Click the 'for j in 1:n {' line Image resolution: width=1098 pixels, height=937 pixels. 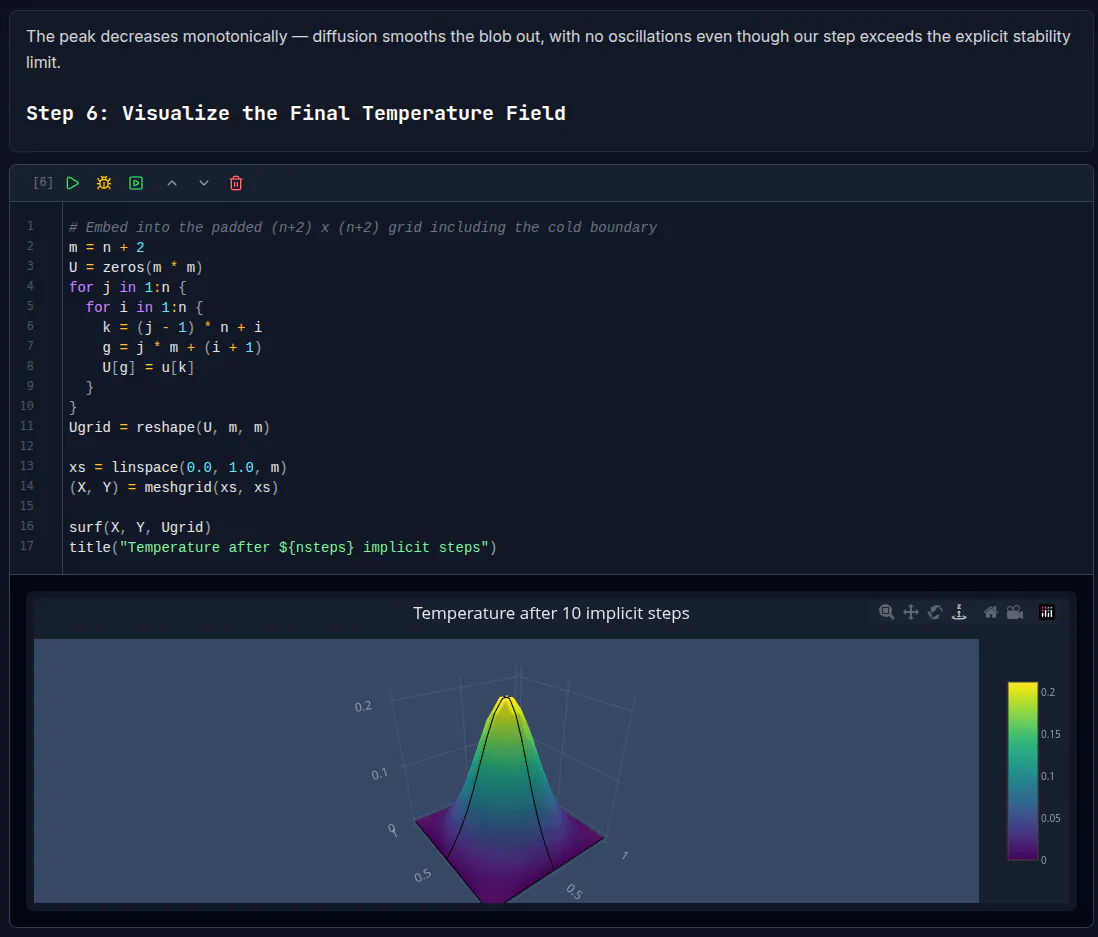(127, 287)
